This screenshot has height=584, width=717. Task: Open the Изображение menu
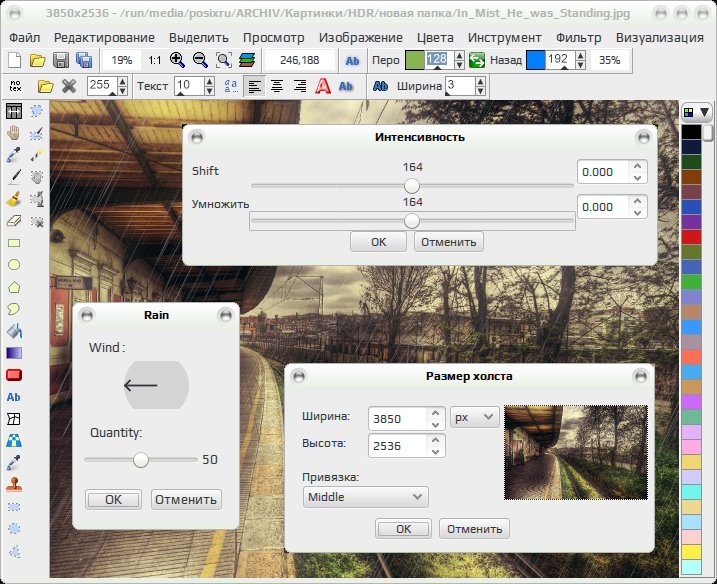pos(361,38)
